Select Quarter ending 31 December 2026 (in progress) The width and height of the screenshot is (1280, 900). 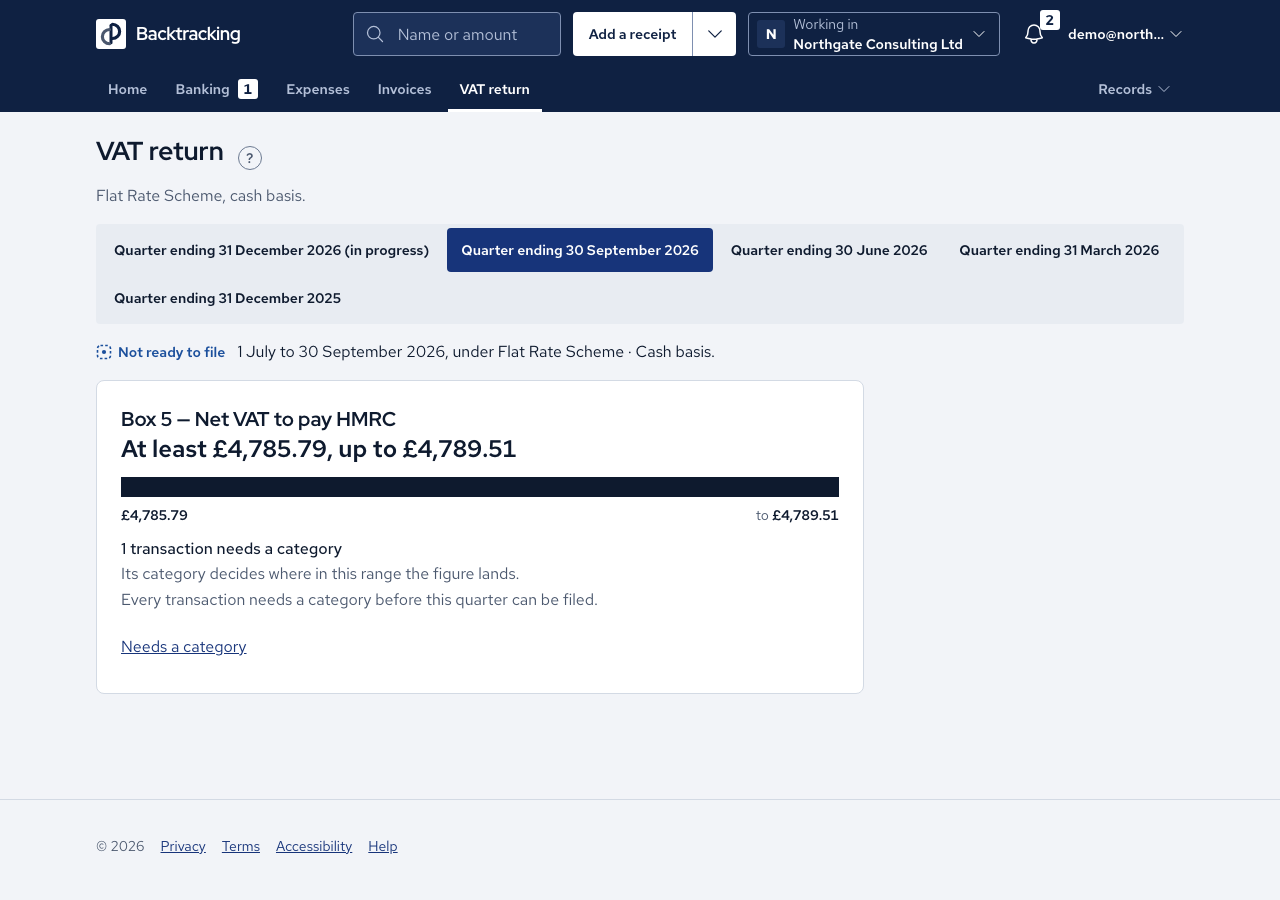point(272,250)
